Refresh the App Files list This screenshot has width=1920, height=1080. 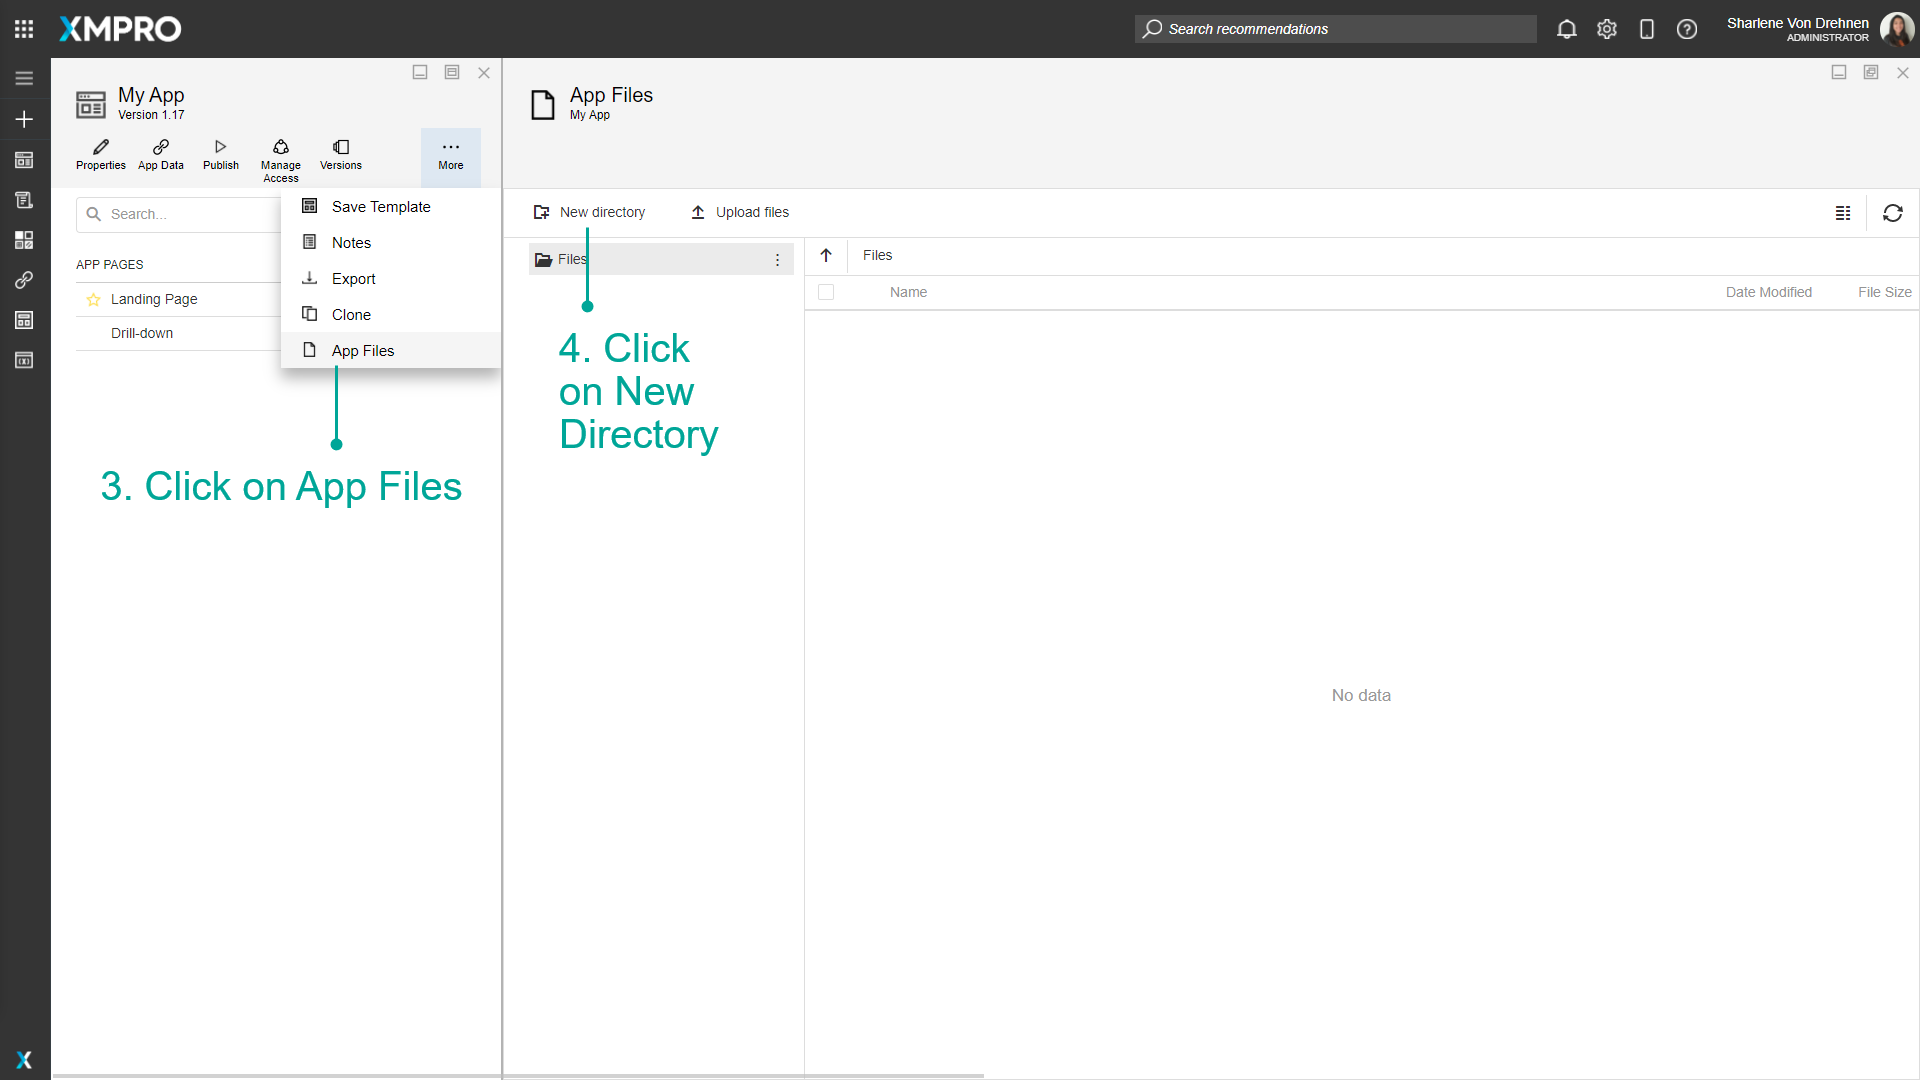click(1893, 213)
